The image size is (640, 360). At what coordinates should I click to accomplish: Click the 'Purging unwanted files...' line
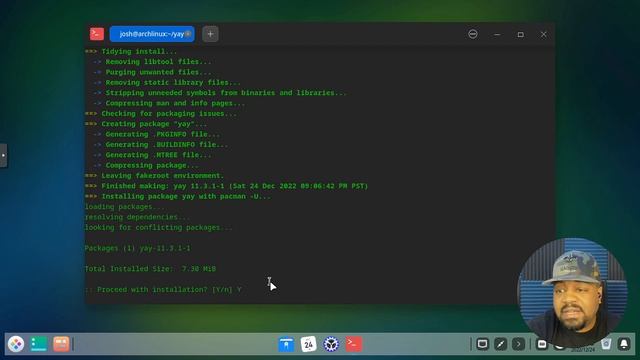point(152,72)
